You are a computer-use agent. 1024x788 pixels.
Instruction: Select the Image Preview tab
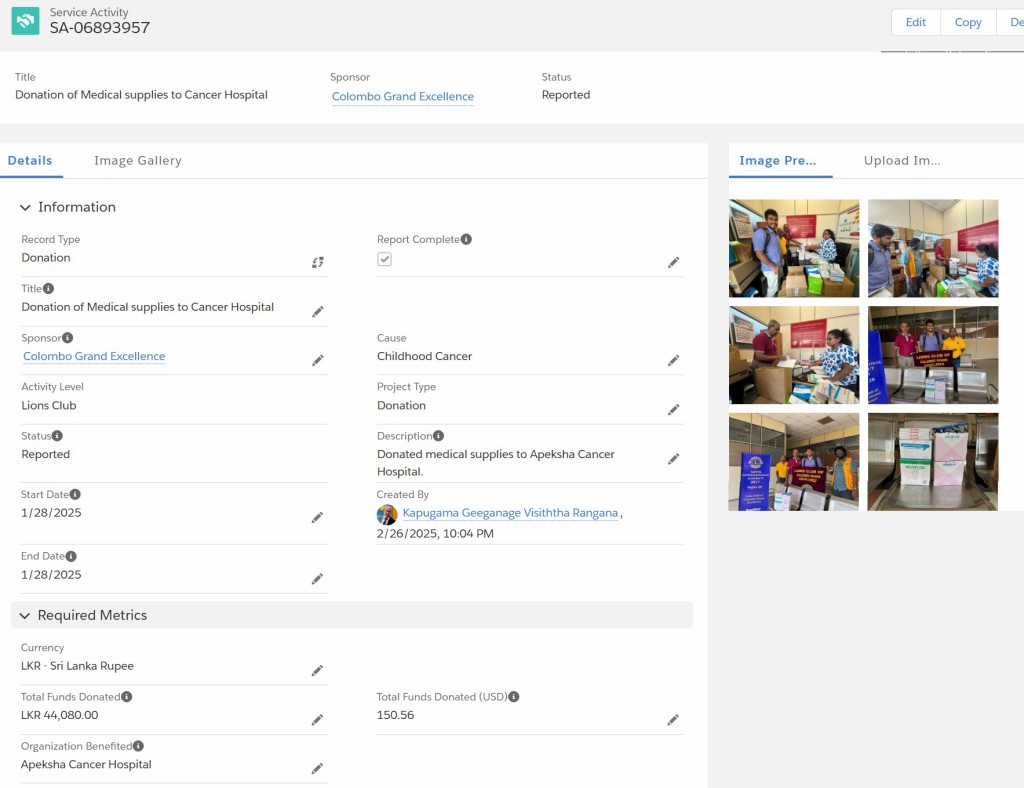[x=778, y=161]
